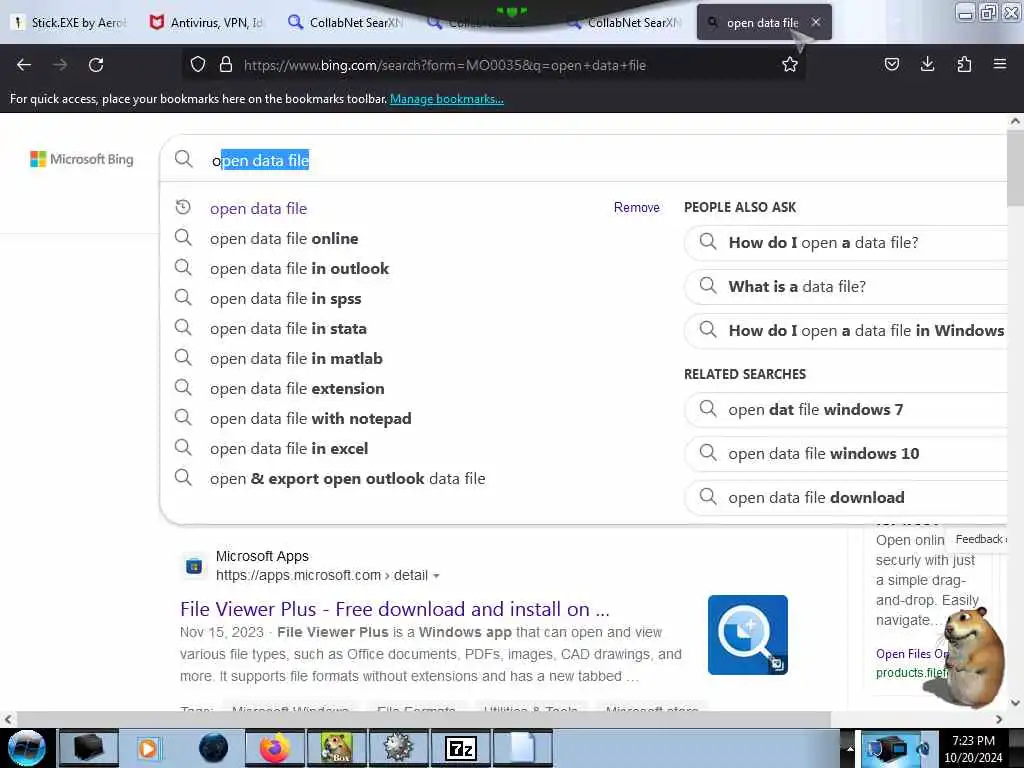Select suggestion open & export outlook data file

[347, 479]
